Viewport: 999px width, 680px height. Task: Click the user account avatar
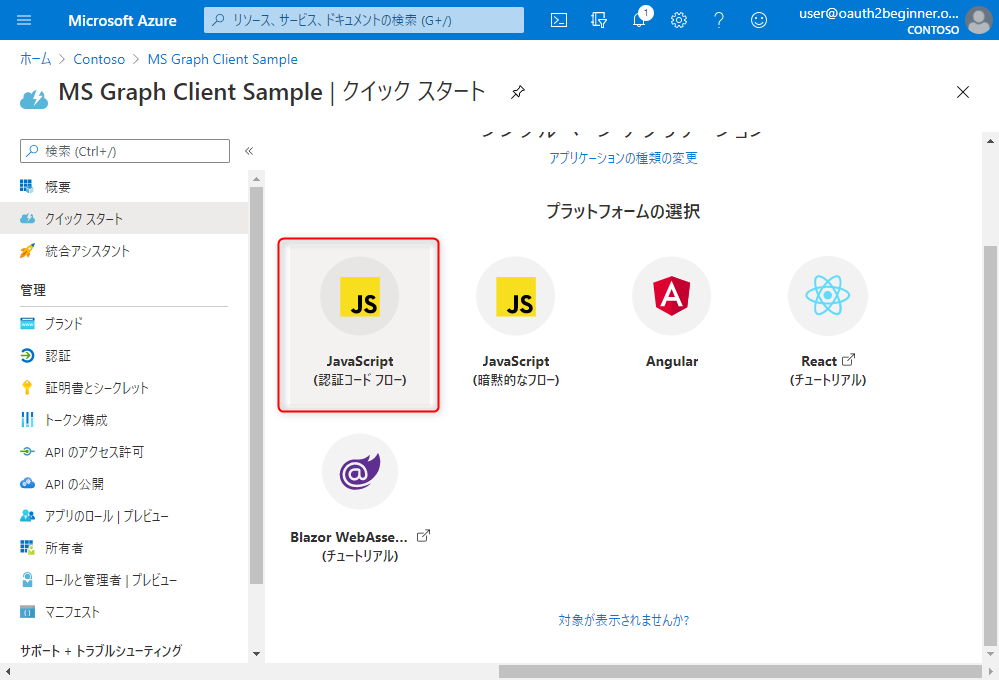click(979, 20)
